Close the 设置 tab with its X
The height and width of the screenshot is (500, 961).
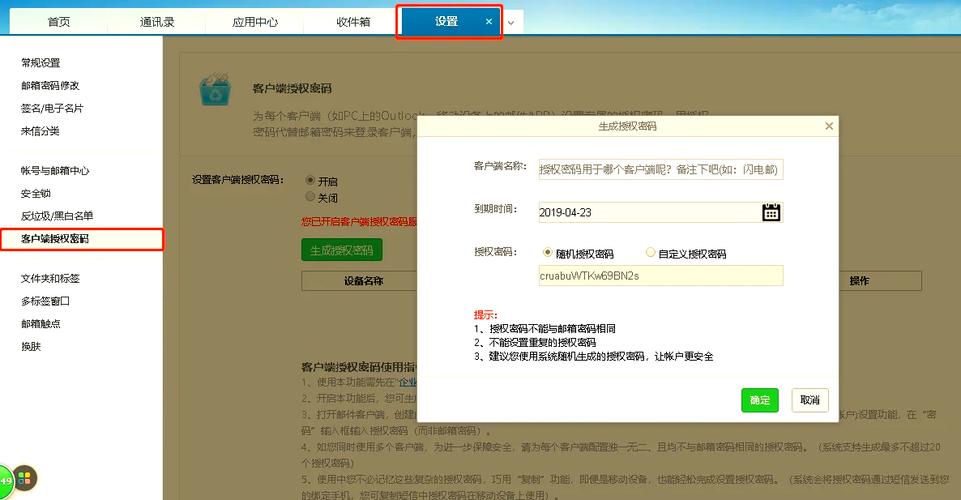[x=488, y=21]
